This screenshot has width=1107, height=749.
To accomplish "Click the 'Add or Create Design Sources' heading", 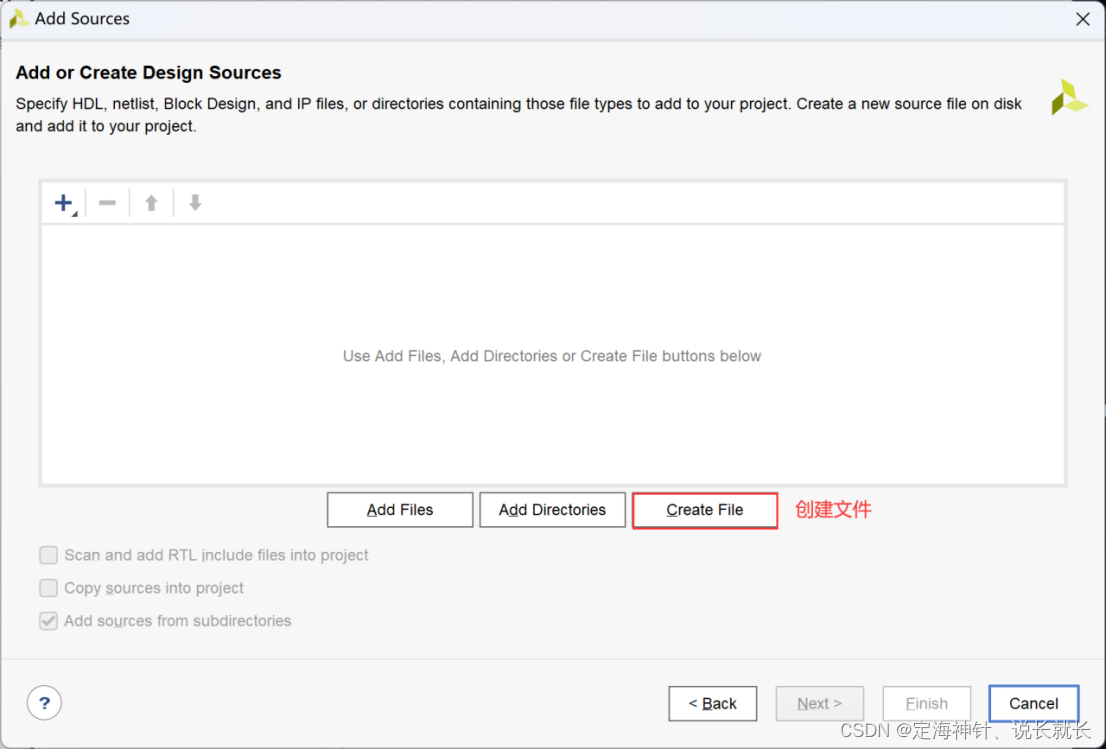I will point(148,73).
